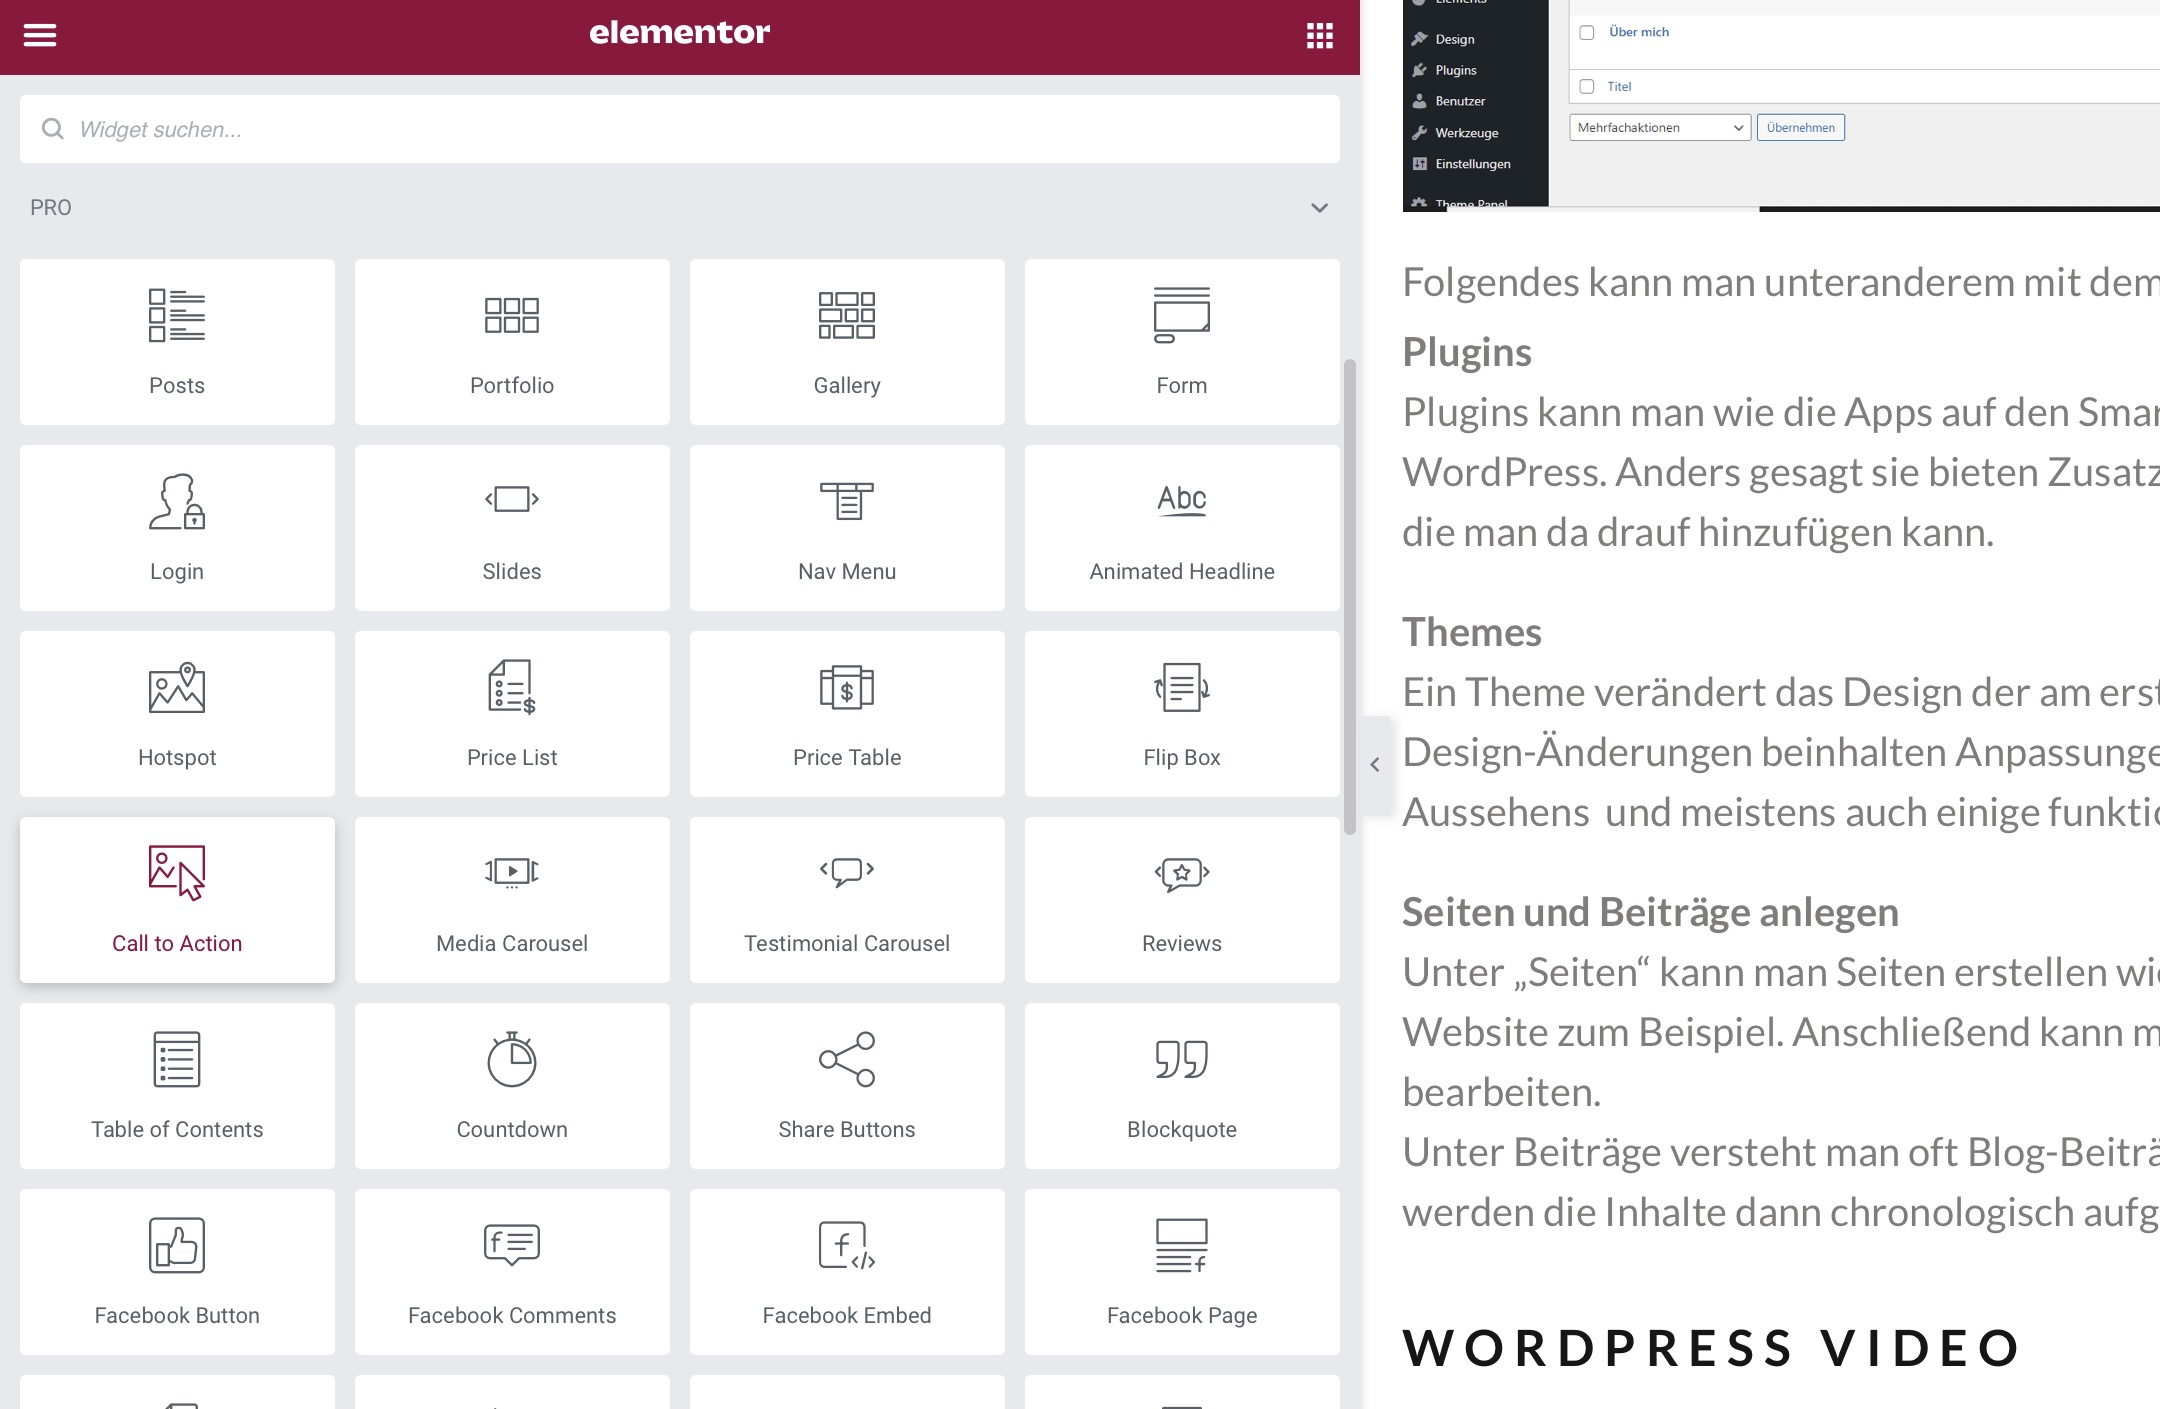Click the Übernehmen button
This screenshot has height=1409, width=2160.
[1800, 128]
